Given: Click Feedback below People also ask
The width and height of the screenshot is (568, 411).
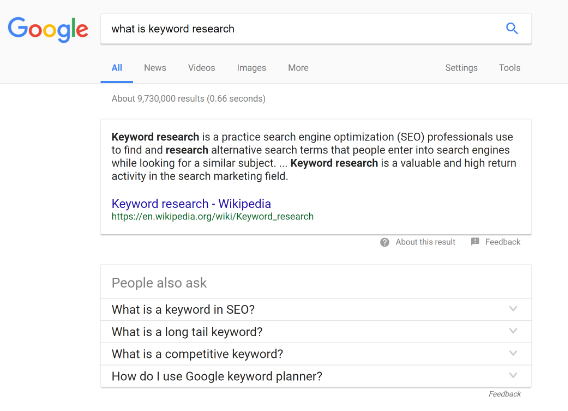Looking at the screenshot, I should tap(505, 394).
